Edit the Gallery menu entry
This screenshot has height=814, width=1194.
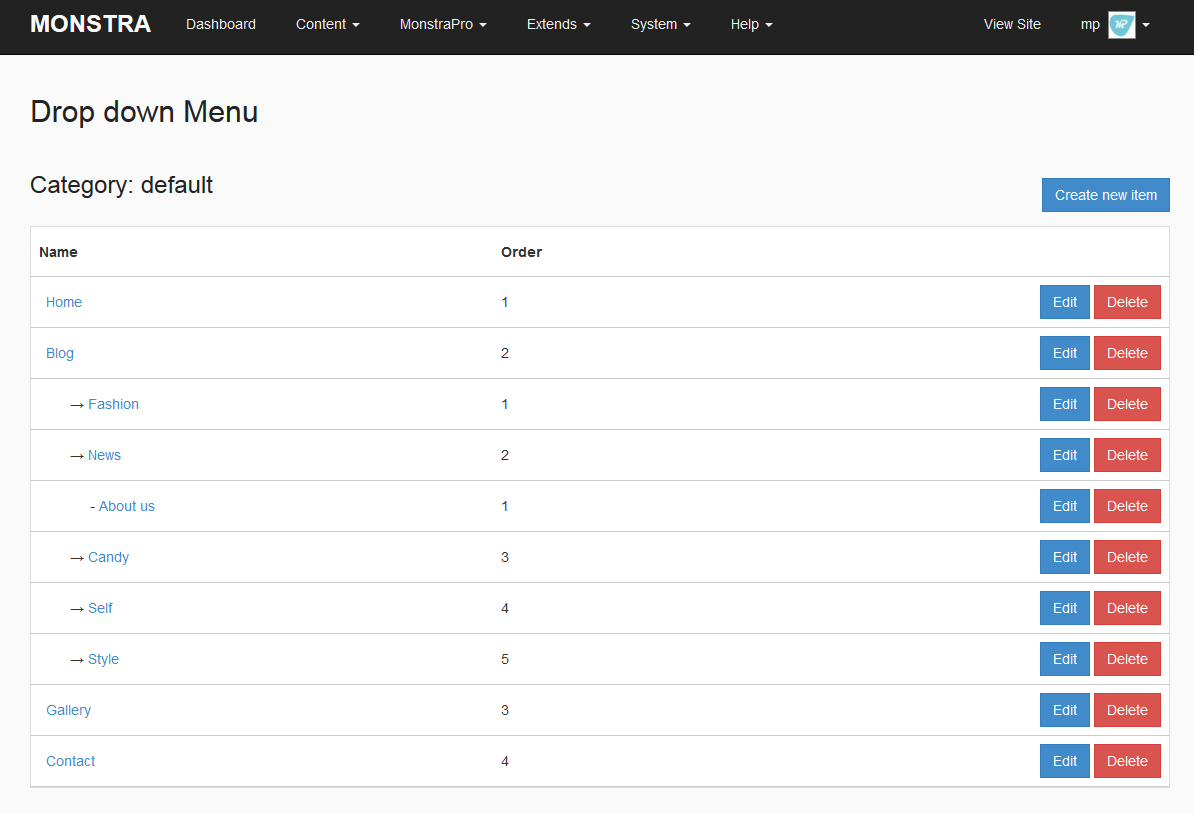(x=1064, y=709)
